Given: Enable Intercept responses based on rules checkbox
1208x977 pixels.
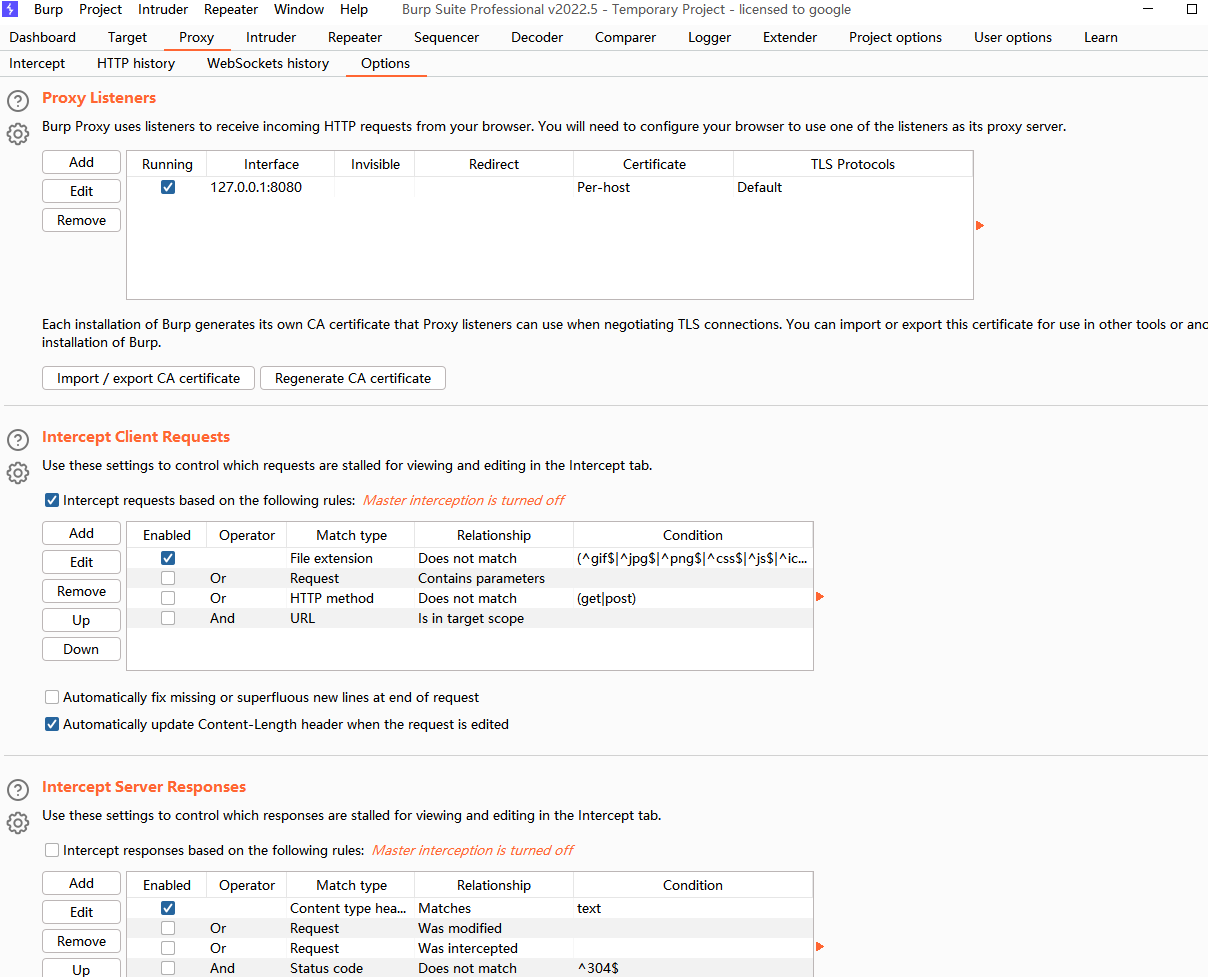Looking at the screenshot, I should tap(52, 850).
